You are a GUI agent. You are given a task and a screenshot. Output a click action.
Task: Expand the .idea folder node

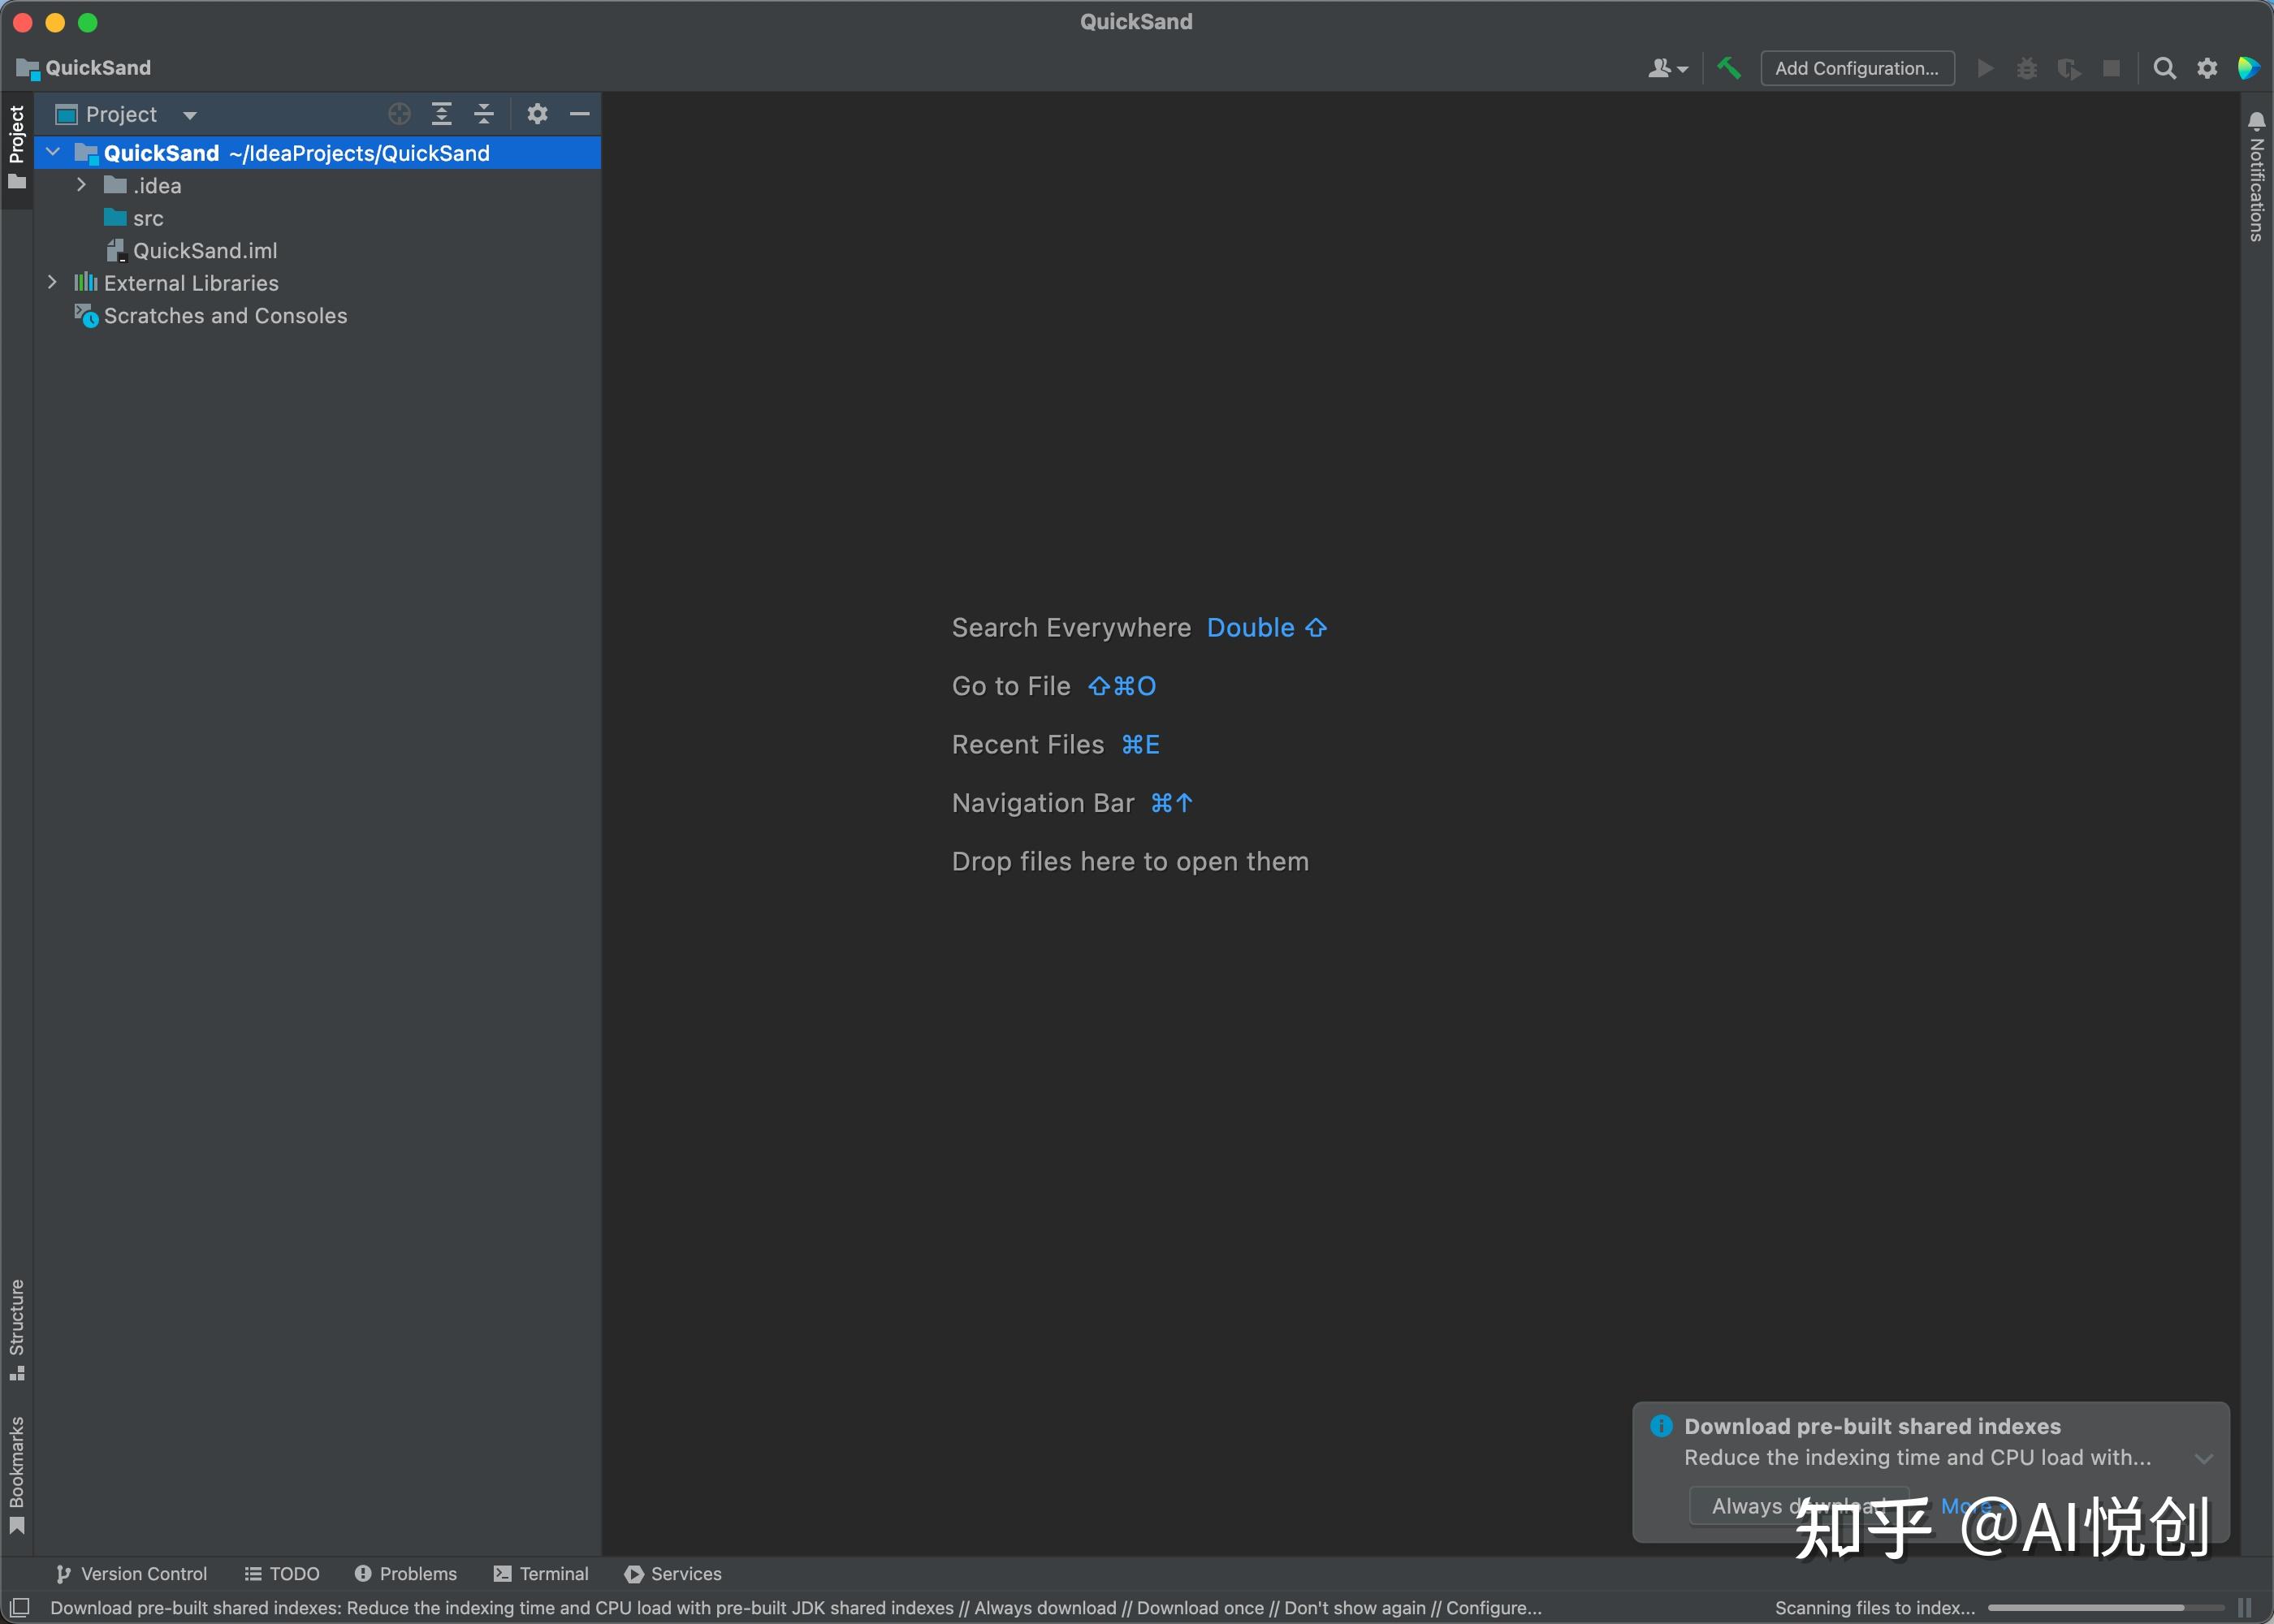[82, 185]
